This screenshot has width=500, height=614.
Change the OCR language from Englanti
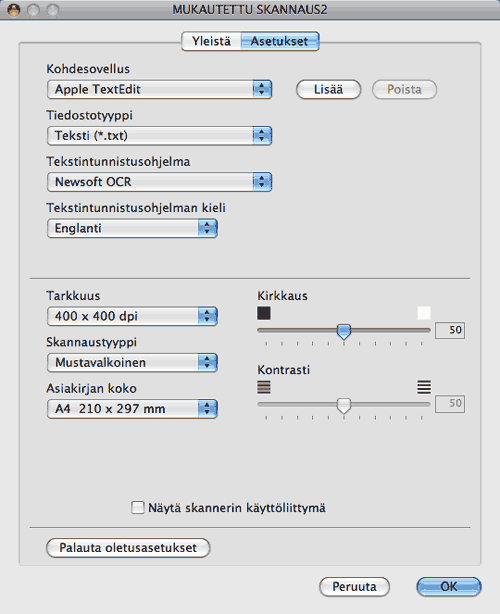[132, 228]
